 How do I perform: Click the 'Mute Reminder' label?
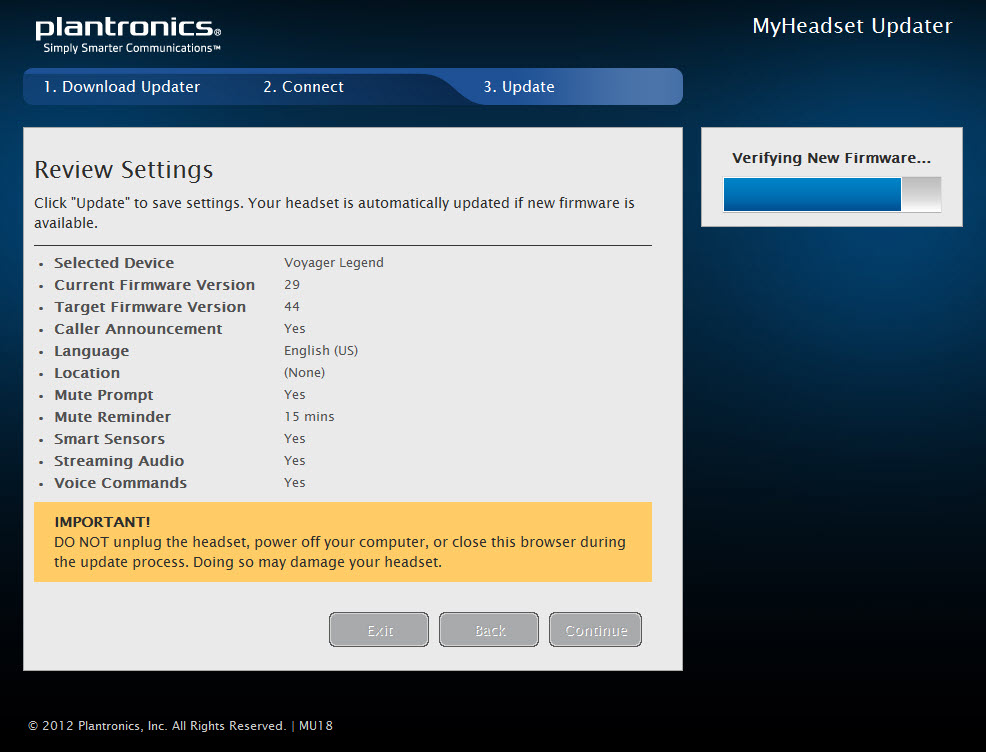coord(113,417)
